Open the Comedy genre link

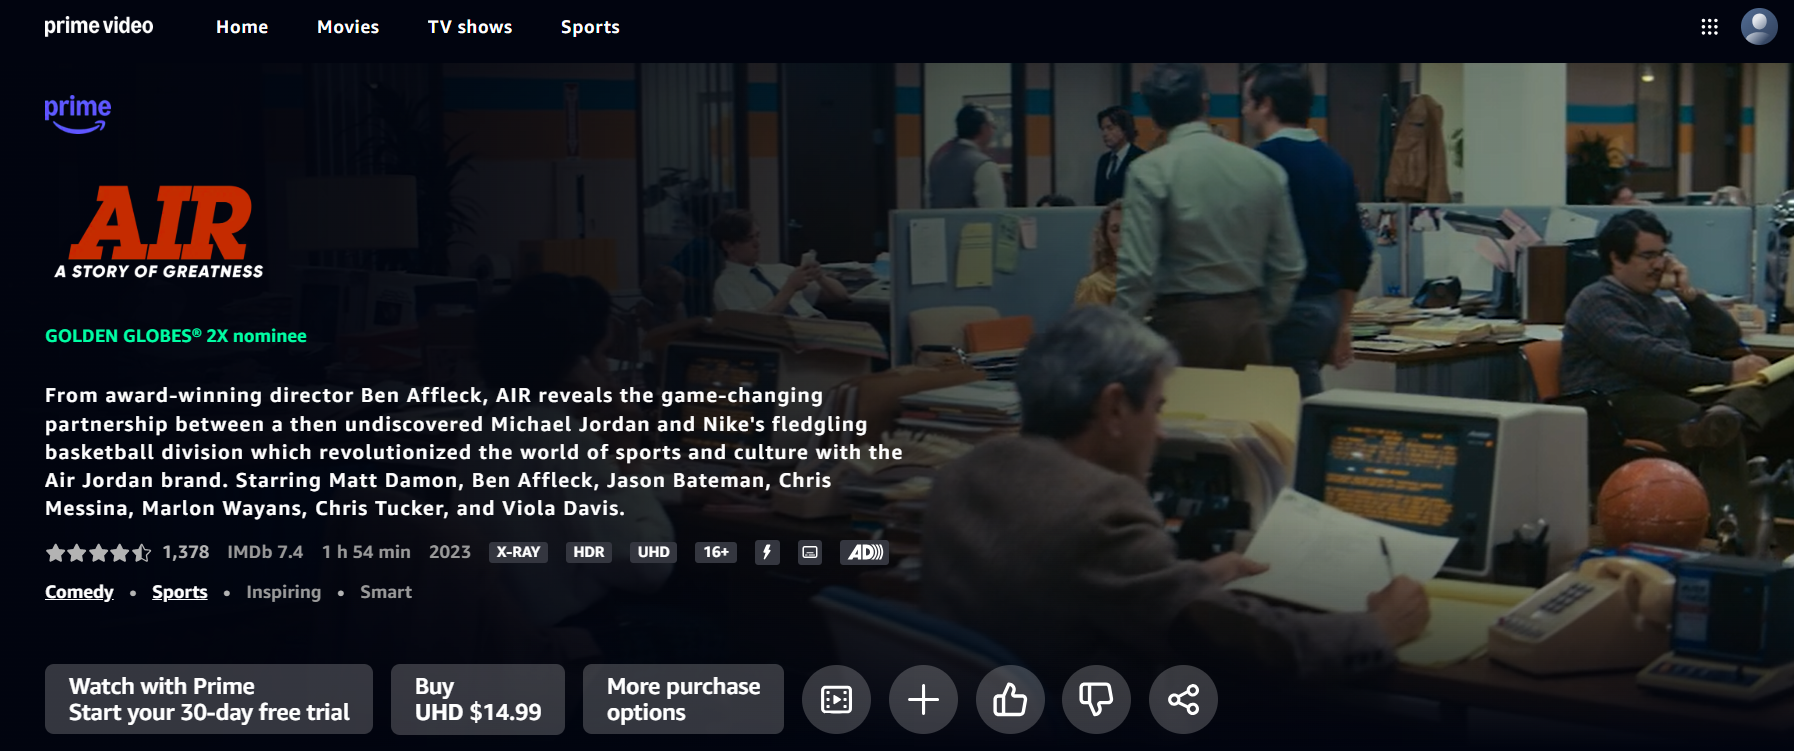click(x=79, y=592)
